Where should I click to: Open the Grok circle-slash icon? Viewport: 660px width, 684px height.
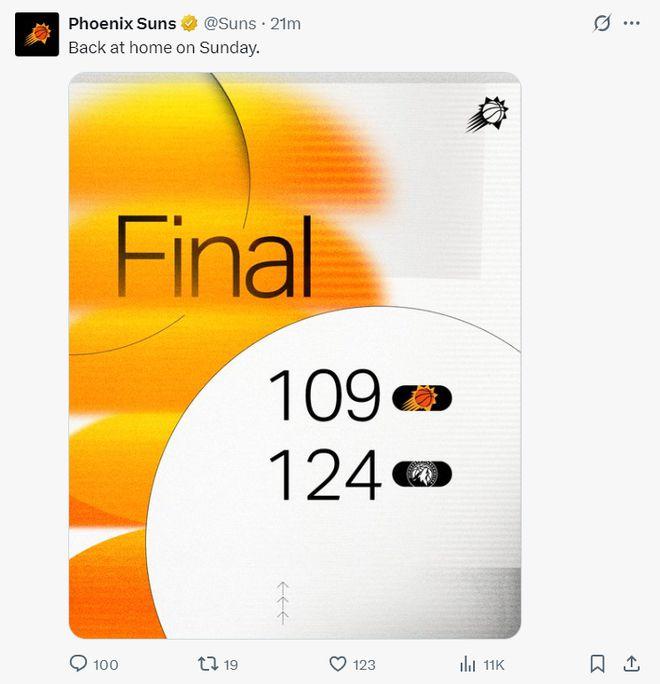[602, 23]
